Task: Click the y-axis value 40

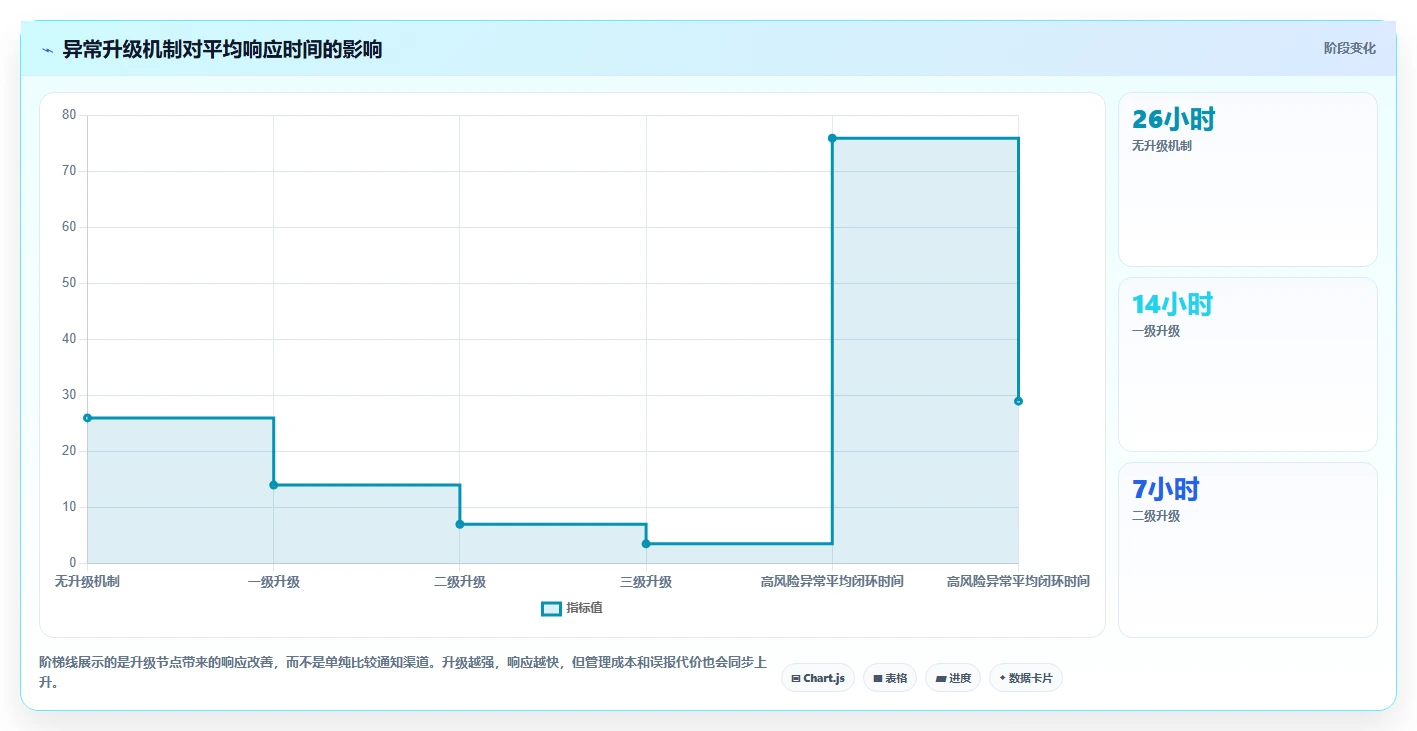Action: pos(69,339)
